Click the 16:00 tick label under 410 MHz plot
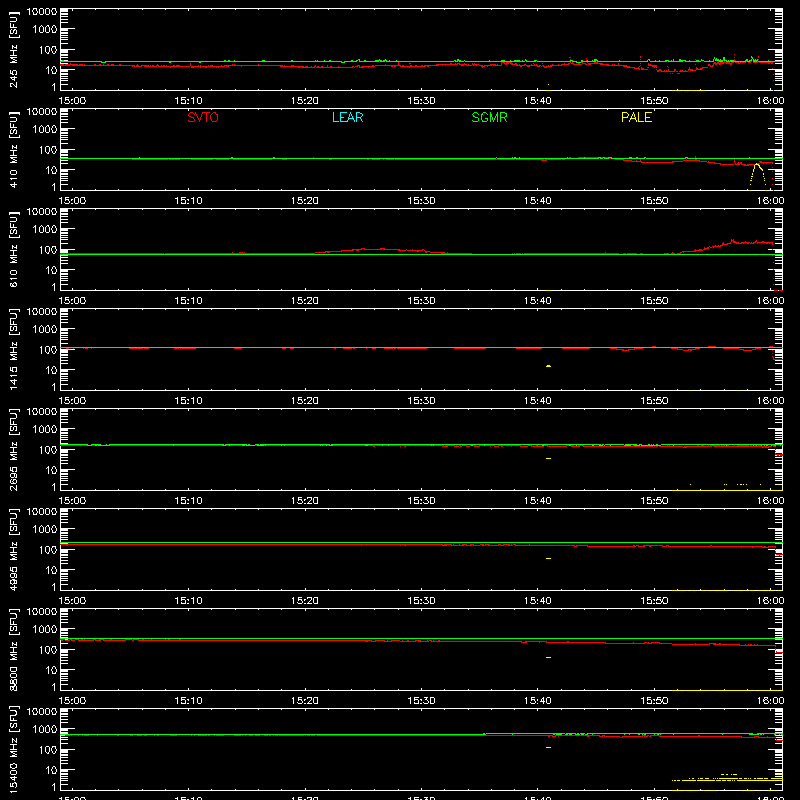Image resolution: width=800 pixels, height=800 pixels. [x=770, y=201]
